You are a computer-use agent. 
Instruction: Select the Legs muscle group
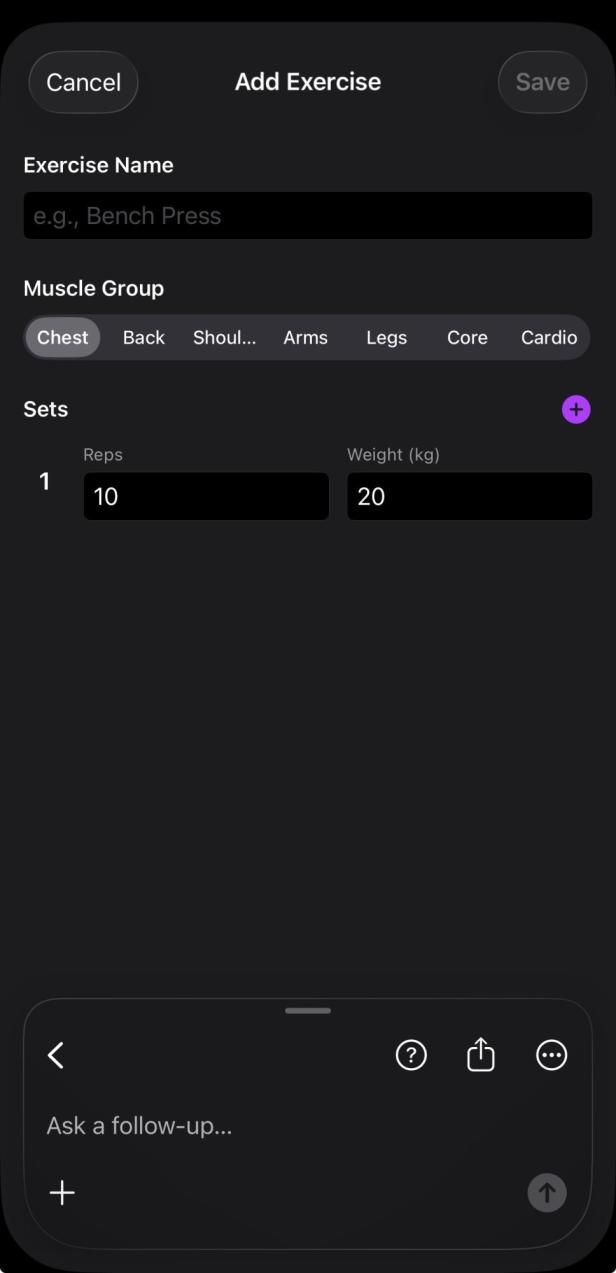(x=386, y=337)
